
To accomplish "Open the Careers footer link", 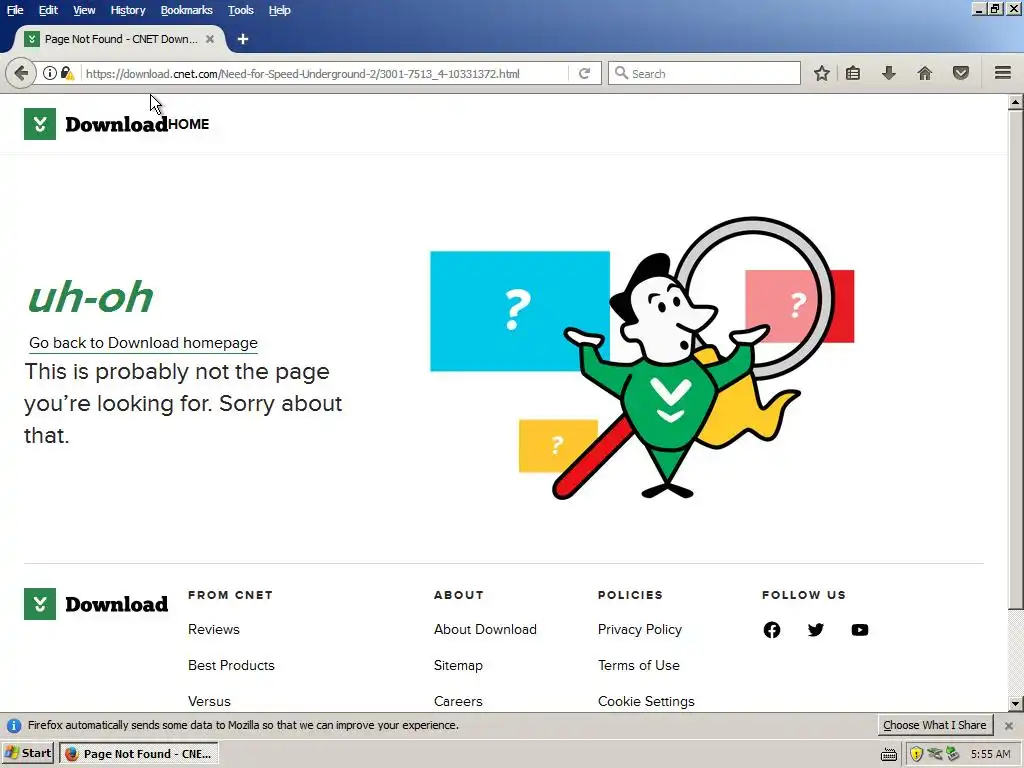I will click(458, 701).
